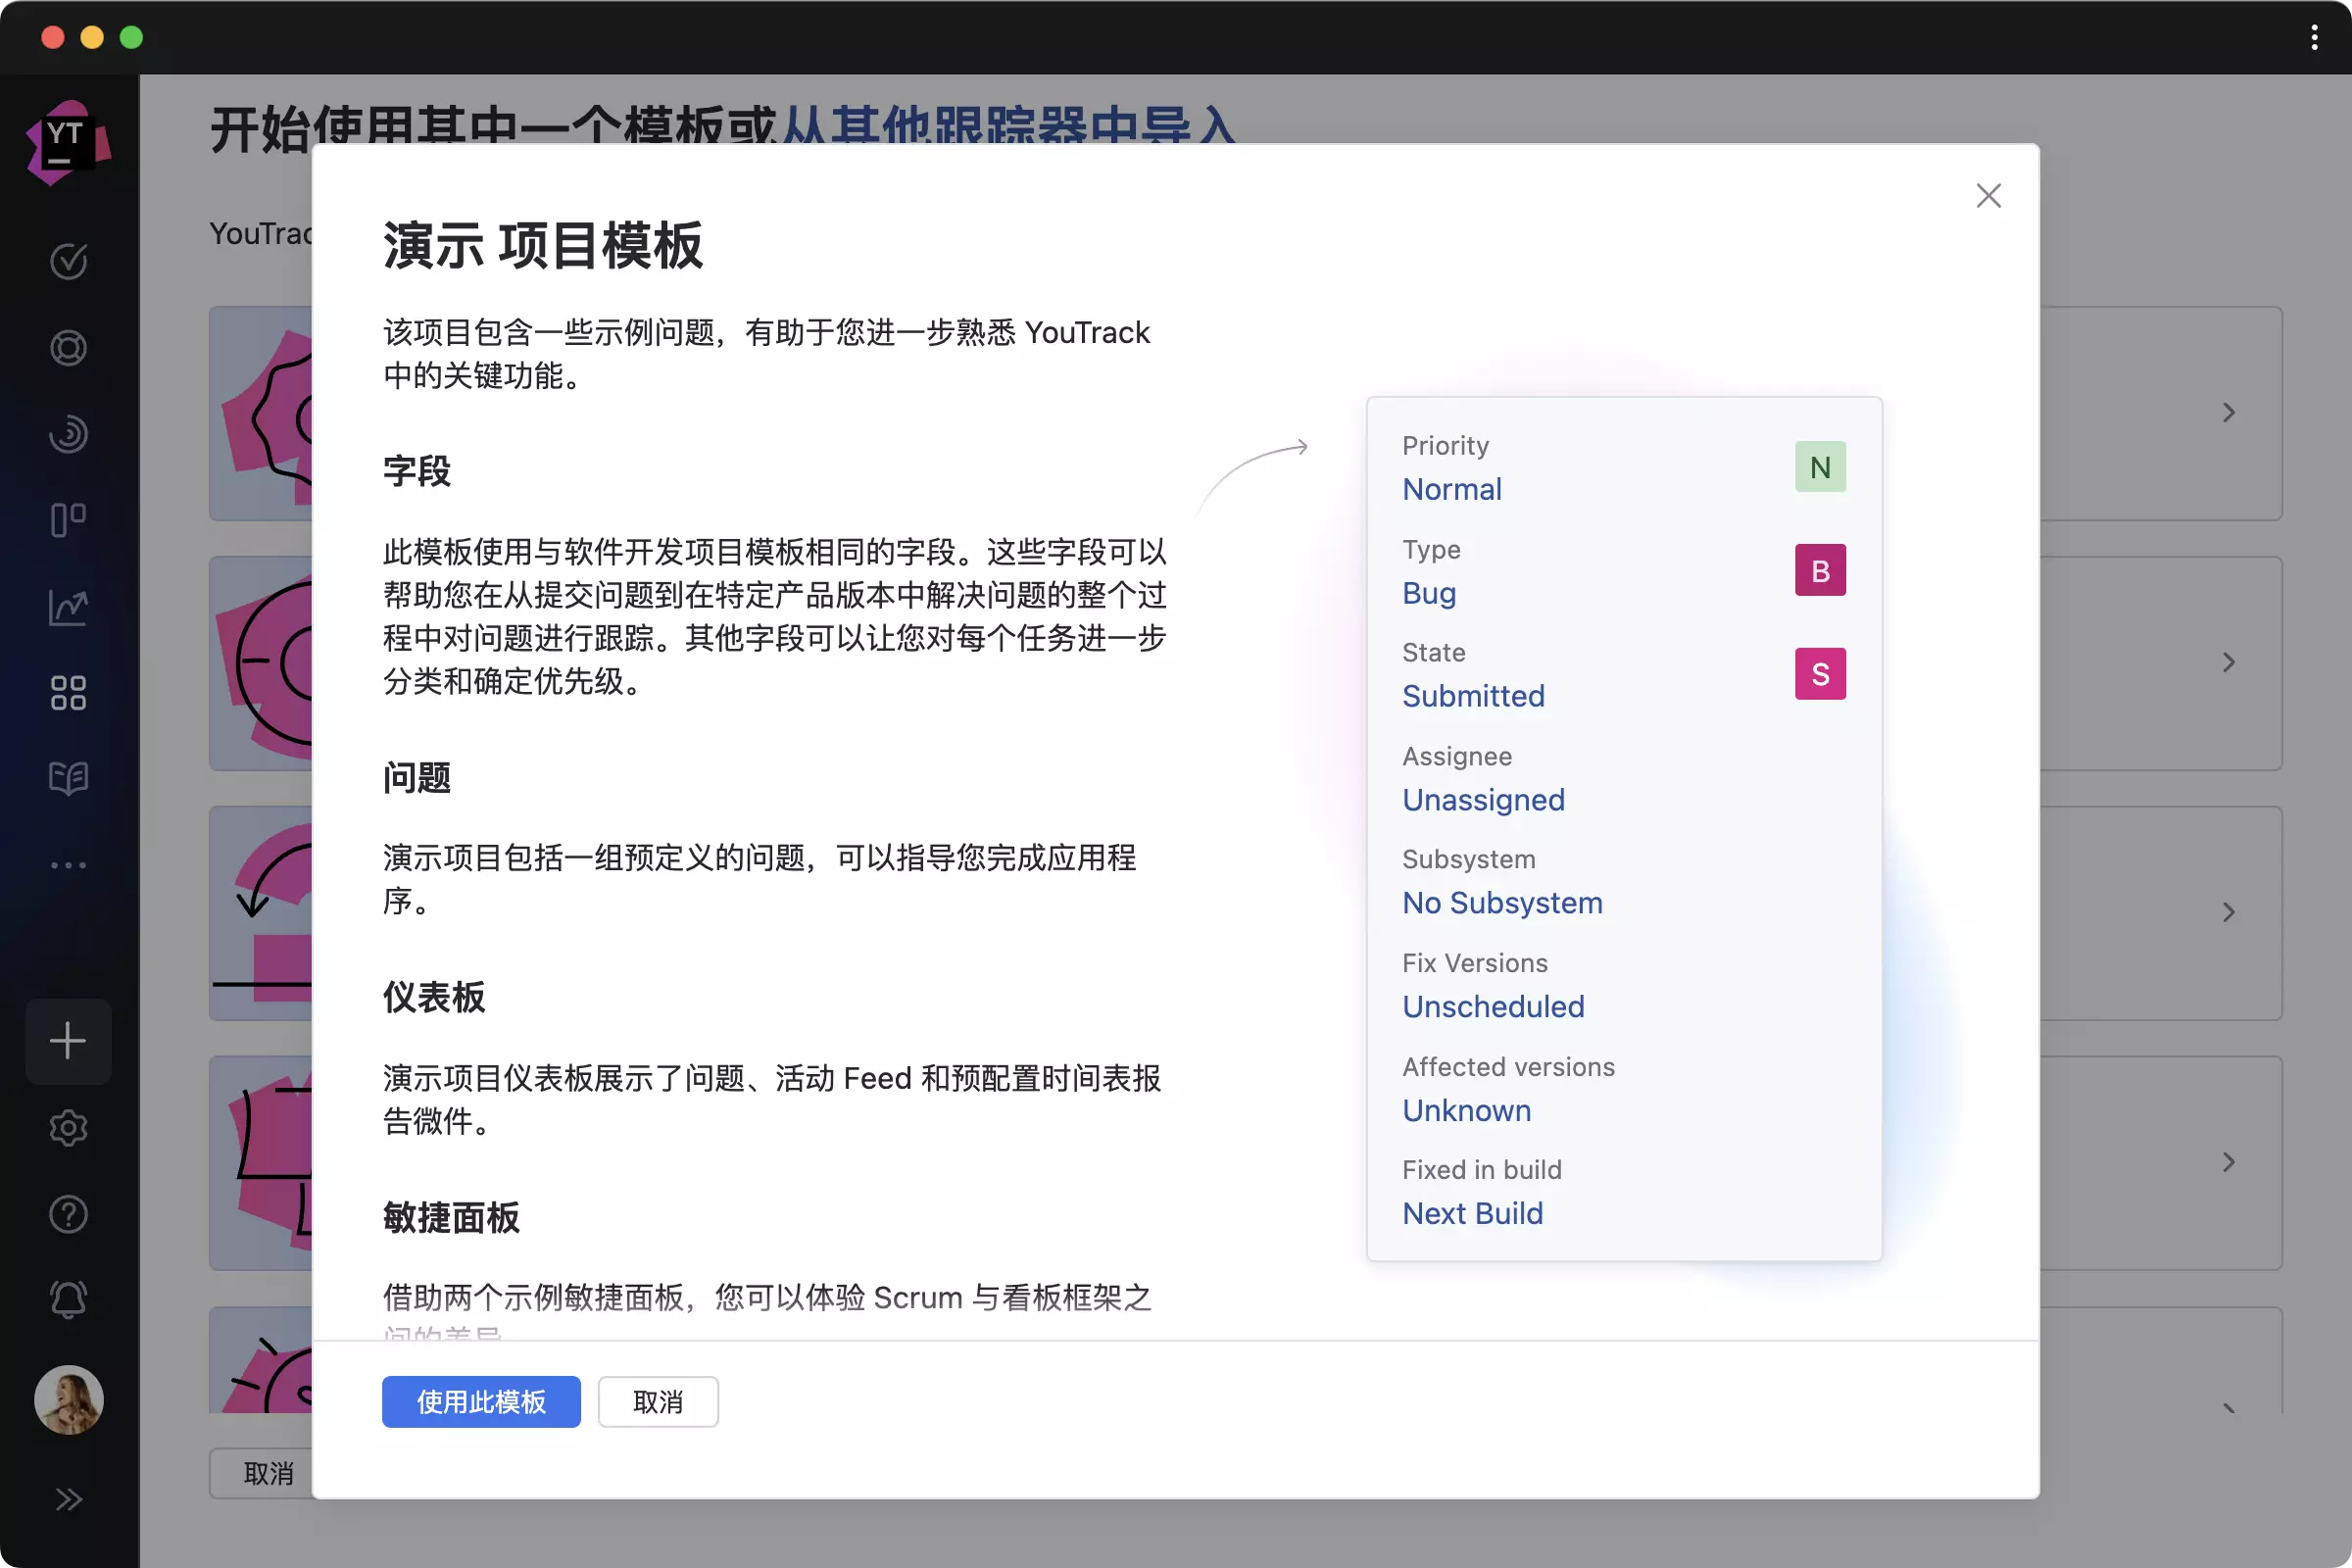Open the window vertical dots menu
This screenshot has height=1568, width=2352.
pos(2314,38)
